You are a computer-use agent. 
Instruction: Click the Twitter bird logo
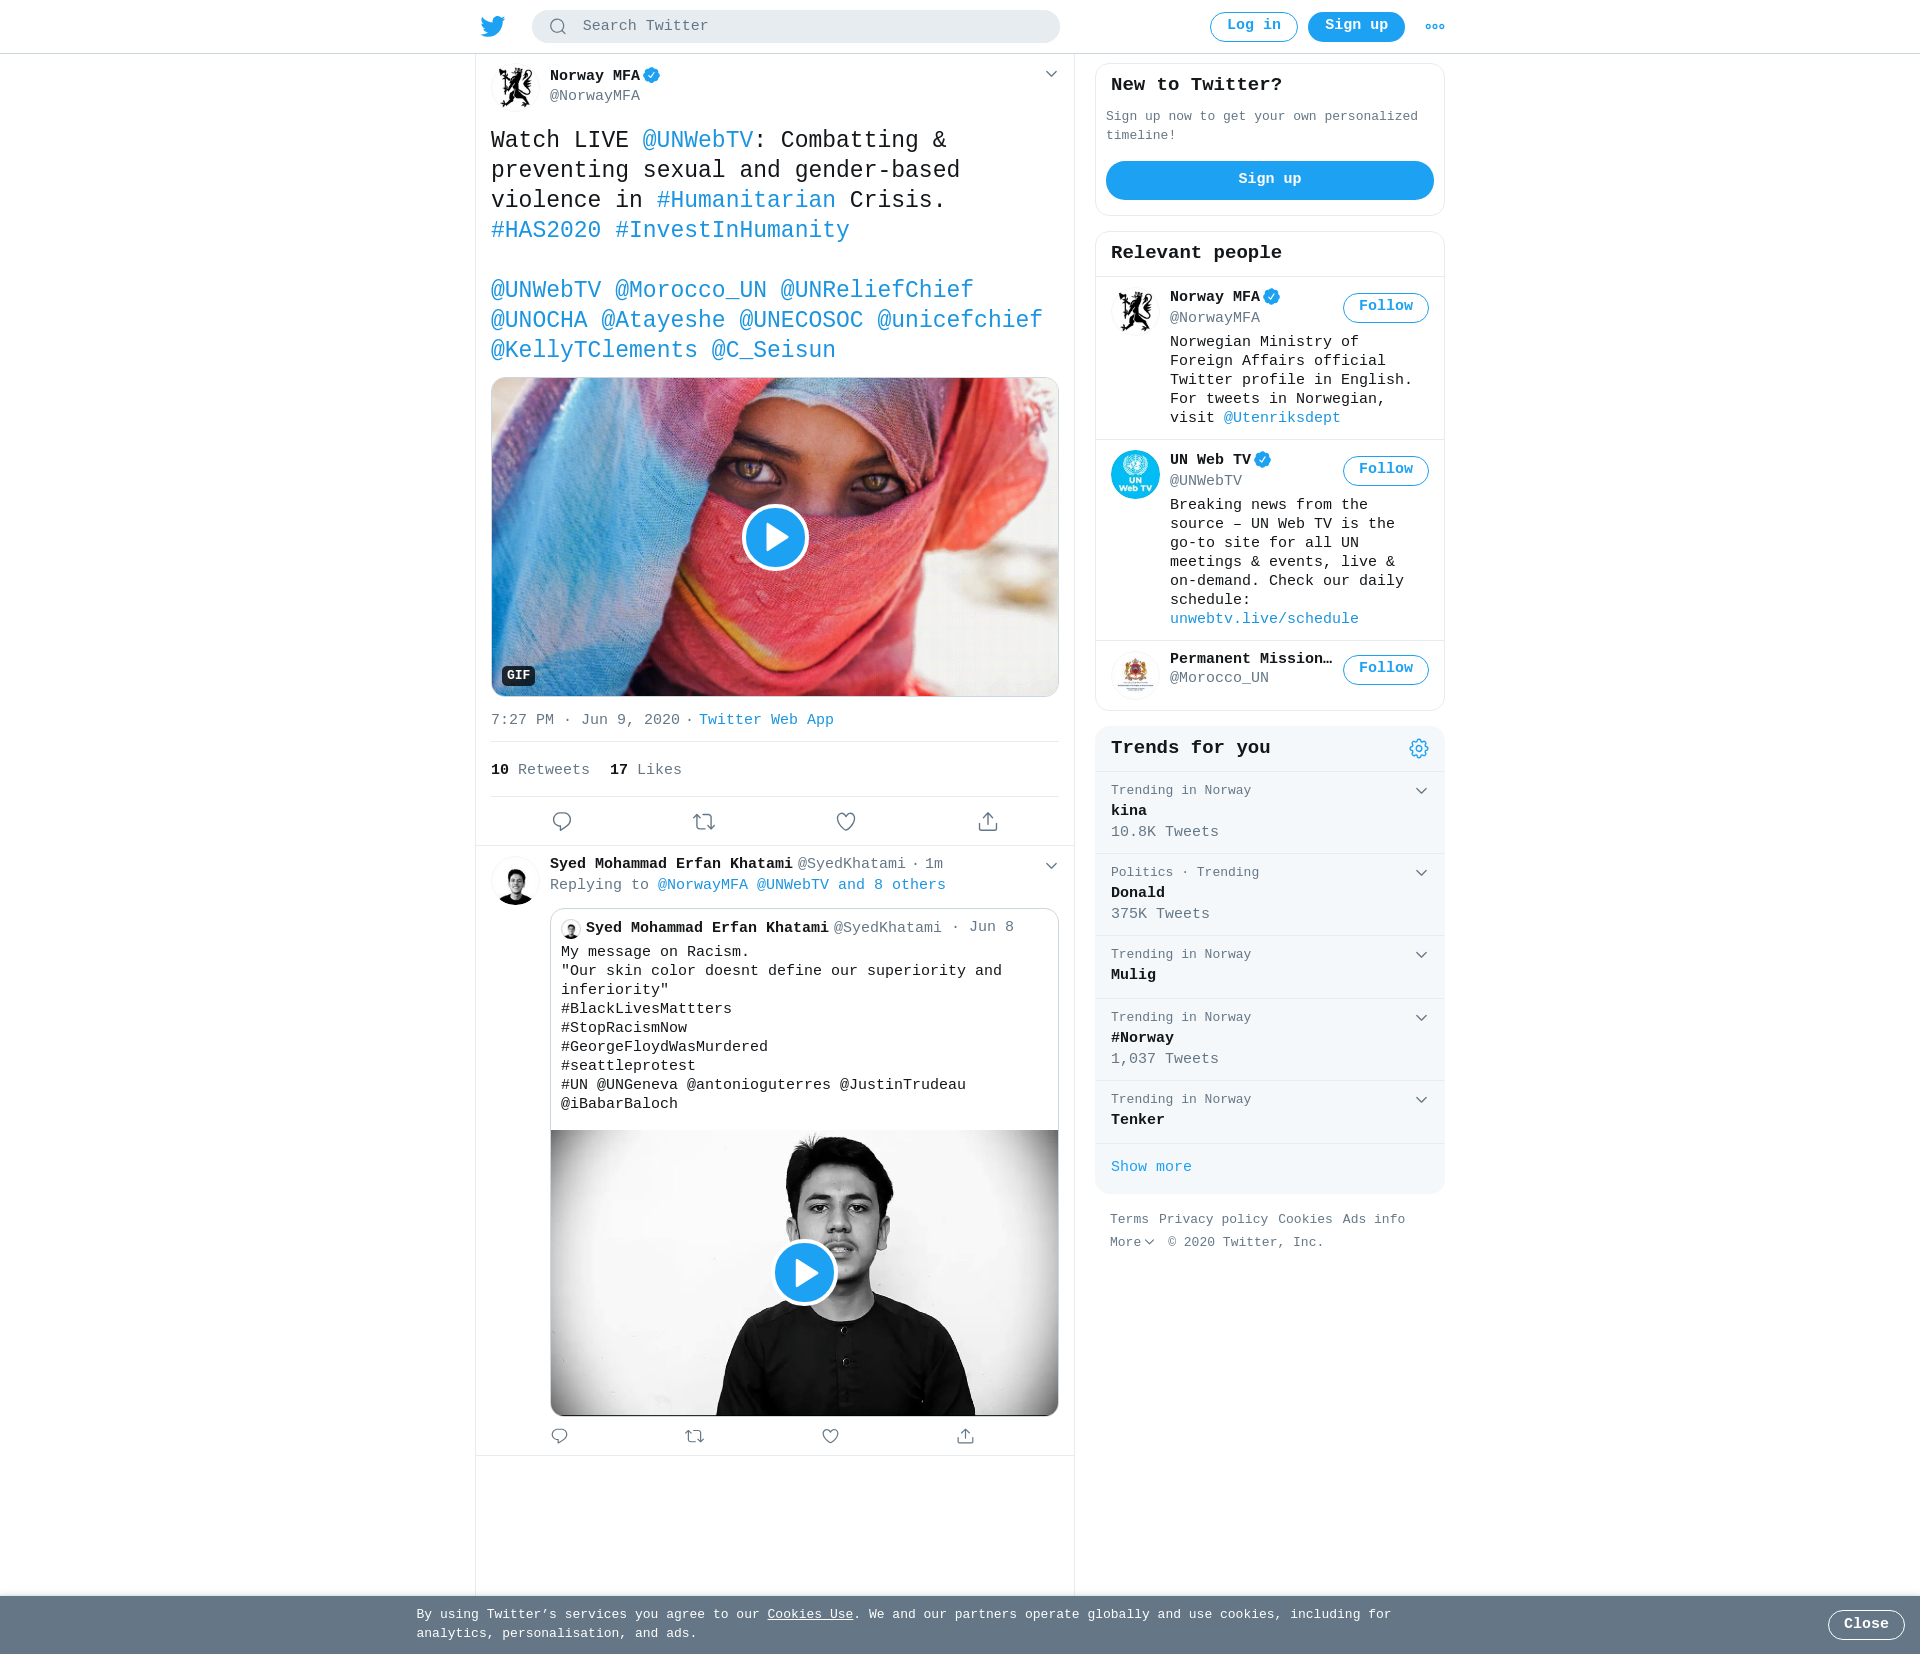point(493,26)
